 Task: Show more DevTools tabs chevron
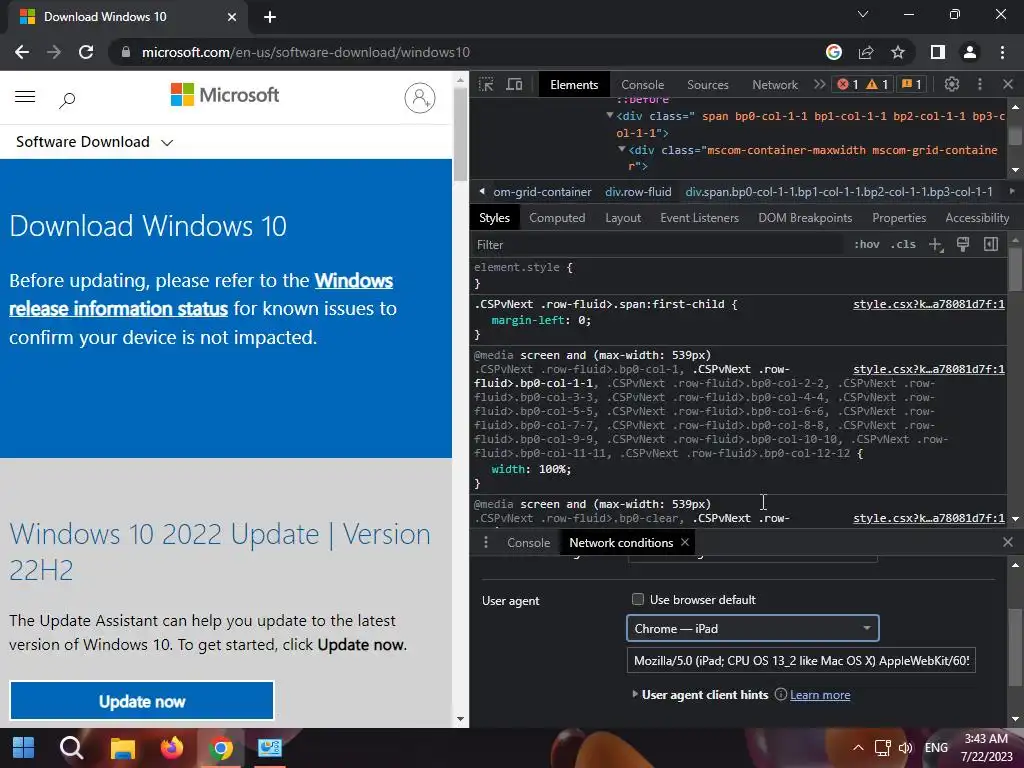819,84
